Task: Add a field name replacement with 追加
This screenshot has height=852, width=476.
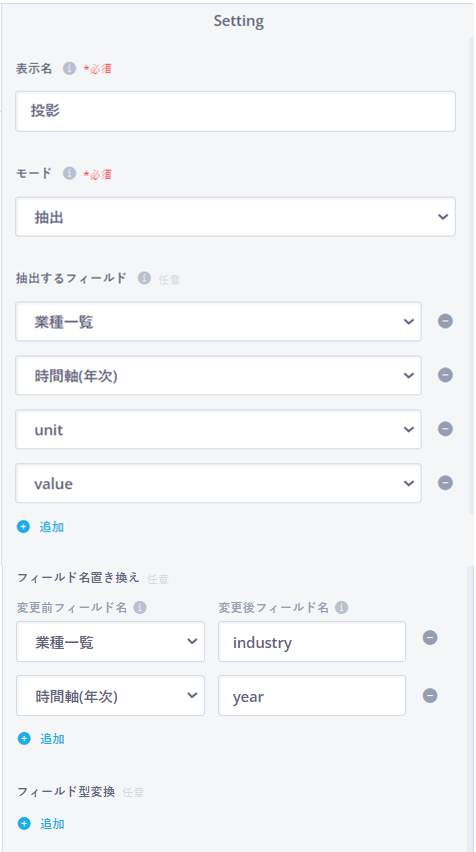Action: pos(41,738)
